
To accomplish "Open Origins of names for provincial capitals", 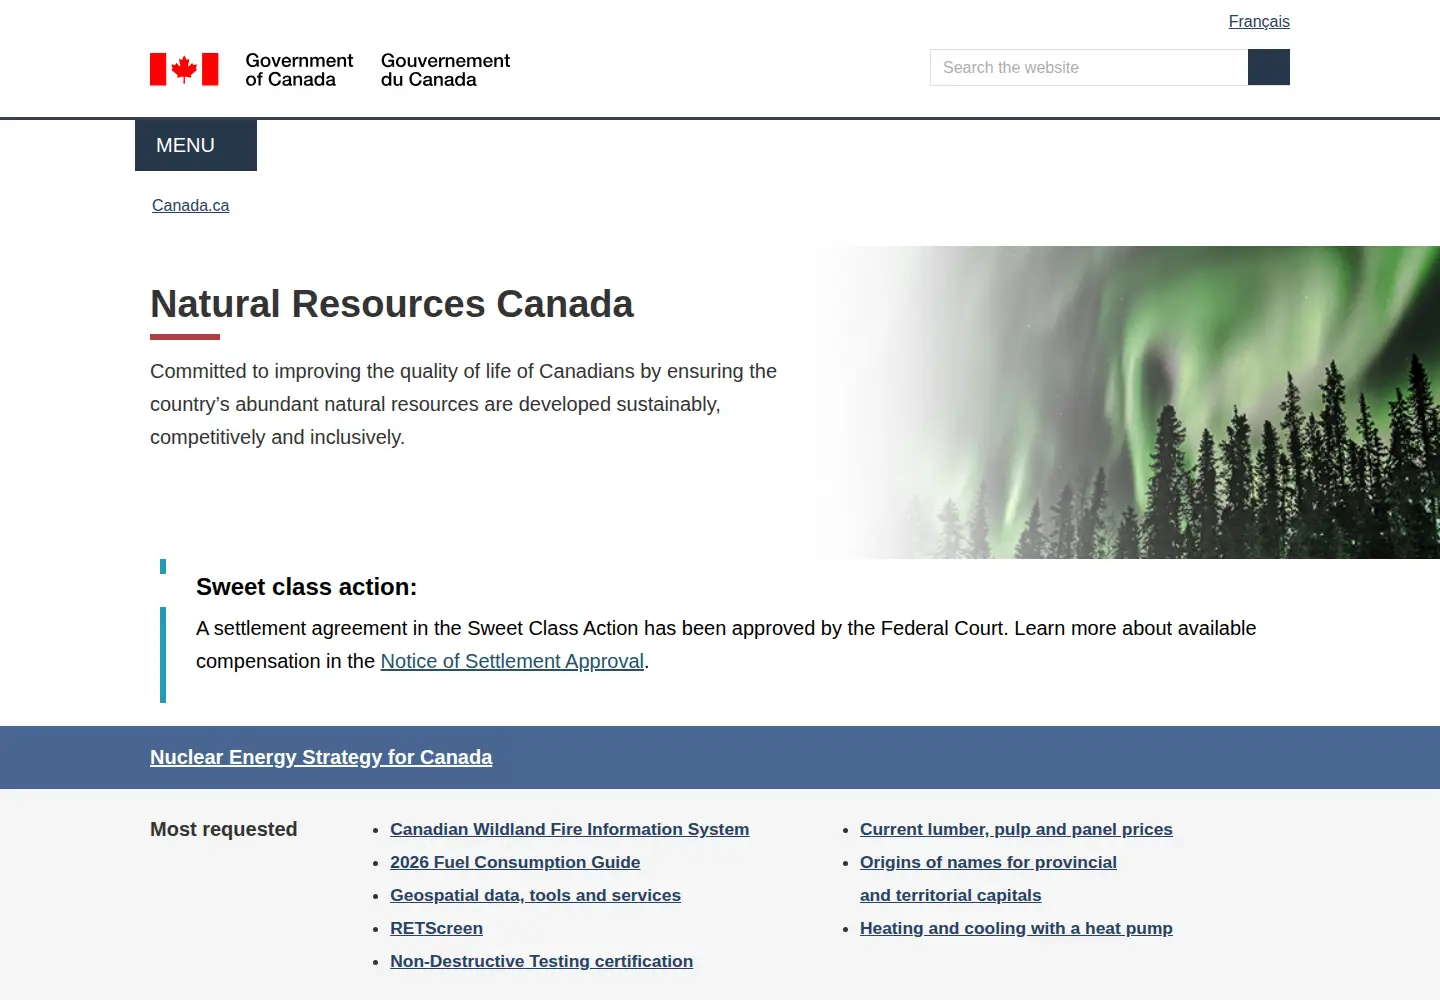I will click(988, 878).
